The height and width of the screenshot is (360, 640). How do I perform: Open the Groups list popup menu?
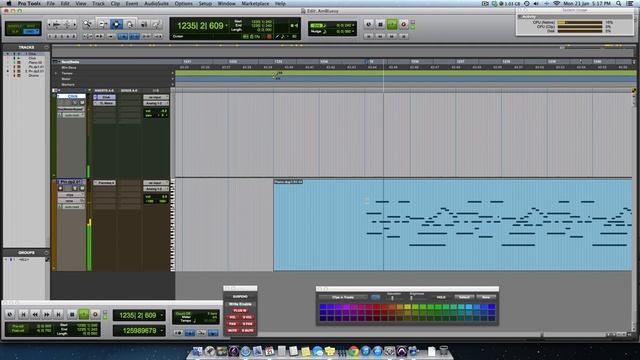46,253
